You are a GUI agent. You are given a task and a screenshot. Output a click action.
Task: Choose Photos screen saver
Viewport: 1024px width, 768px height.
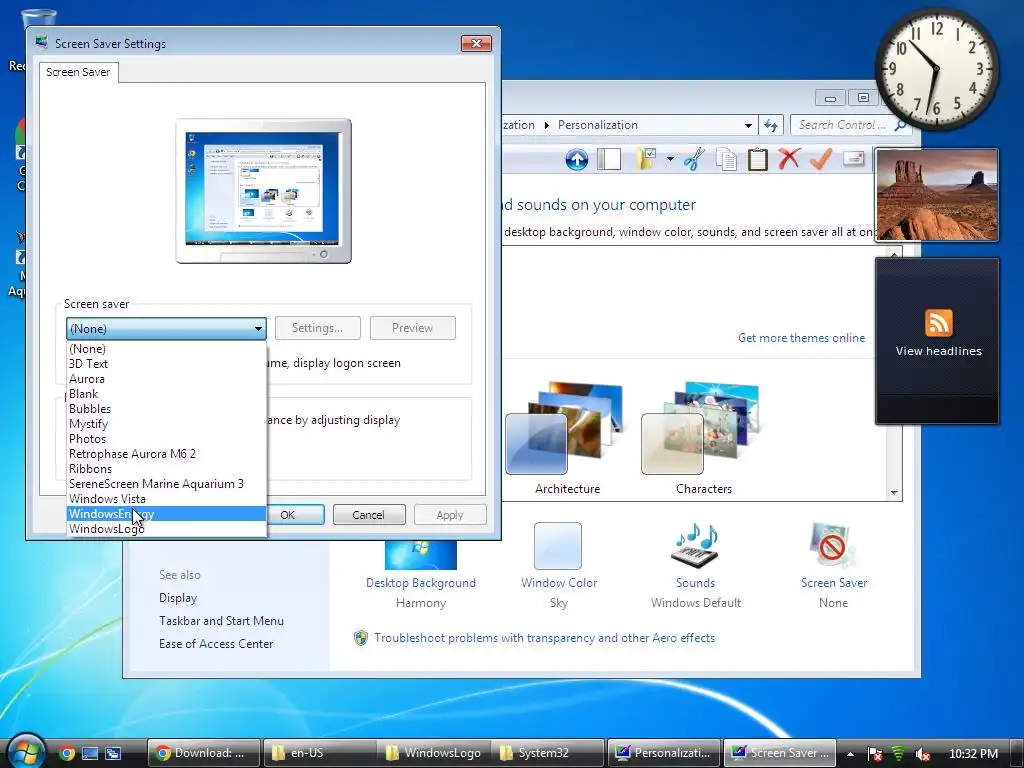pyautogui.click(x=166, y=439)
